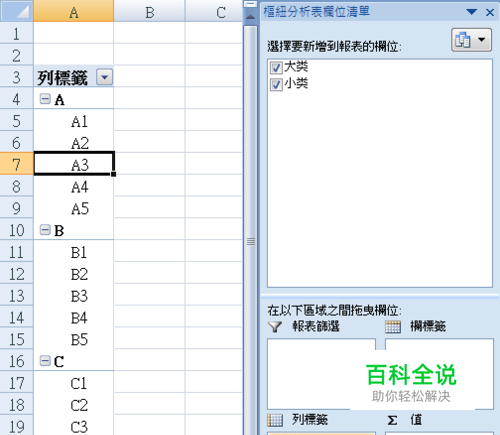
Task: Select row 7 header
Action: click(x=16, y=164)
